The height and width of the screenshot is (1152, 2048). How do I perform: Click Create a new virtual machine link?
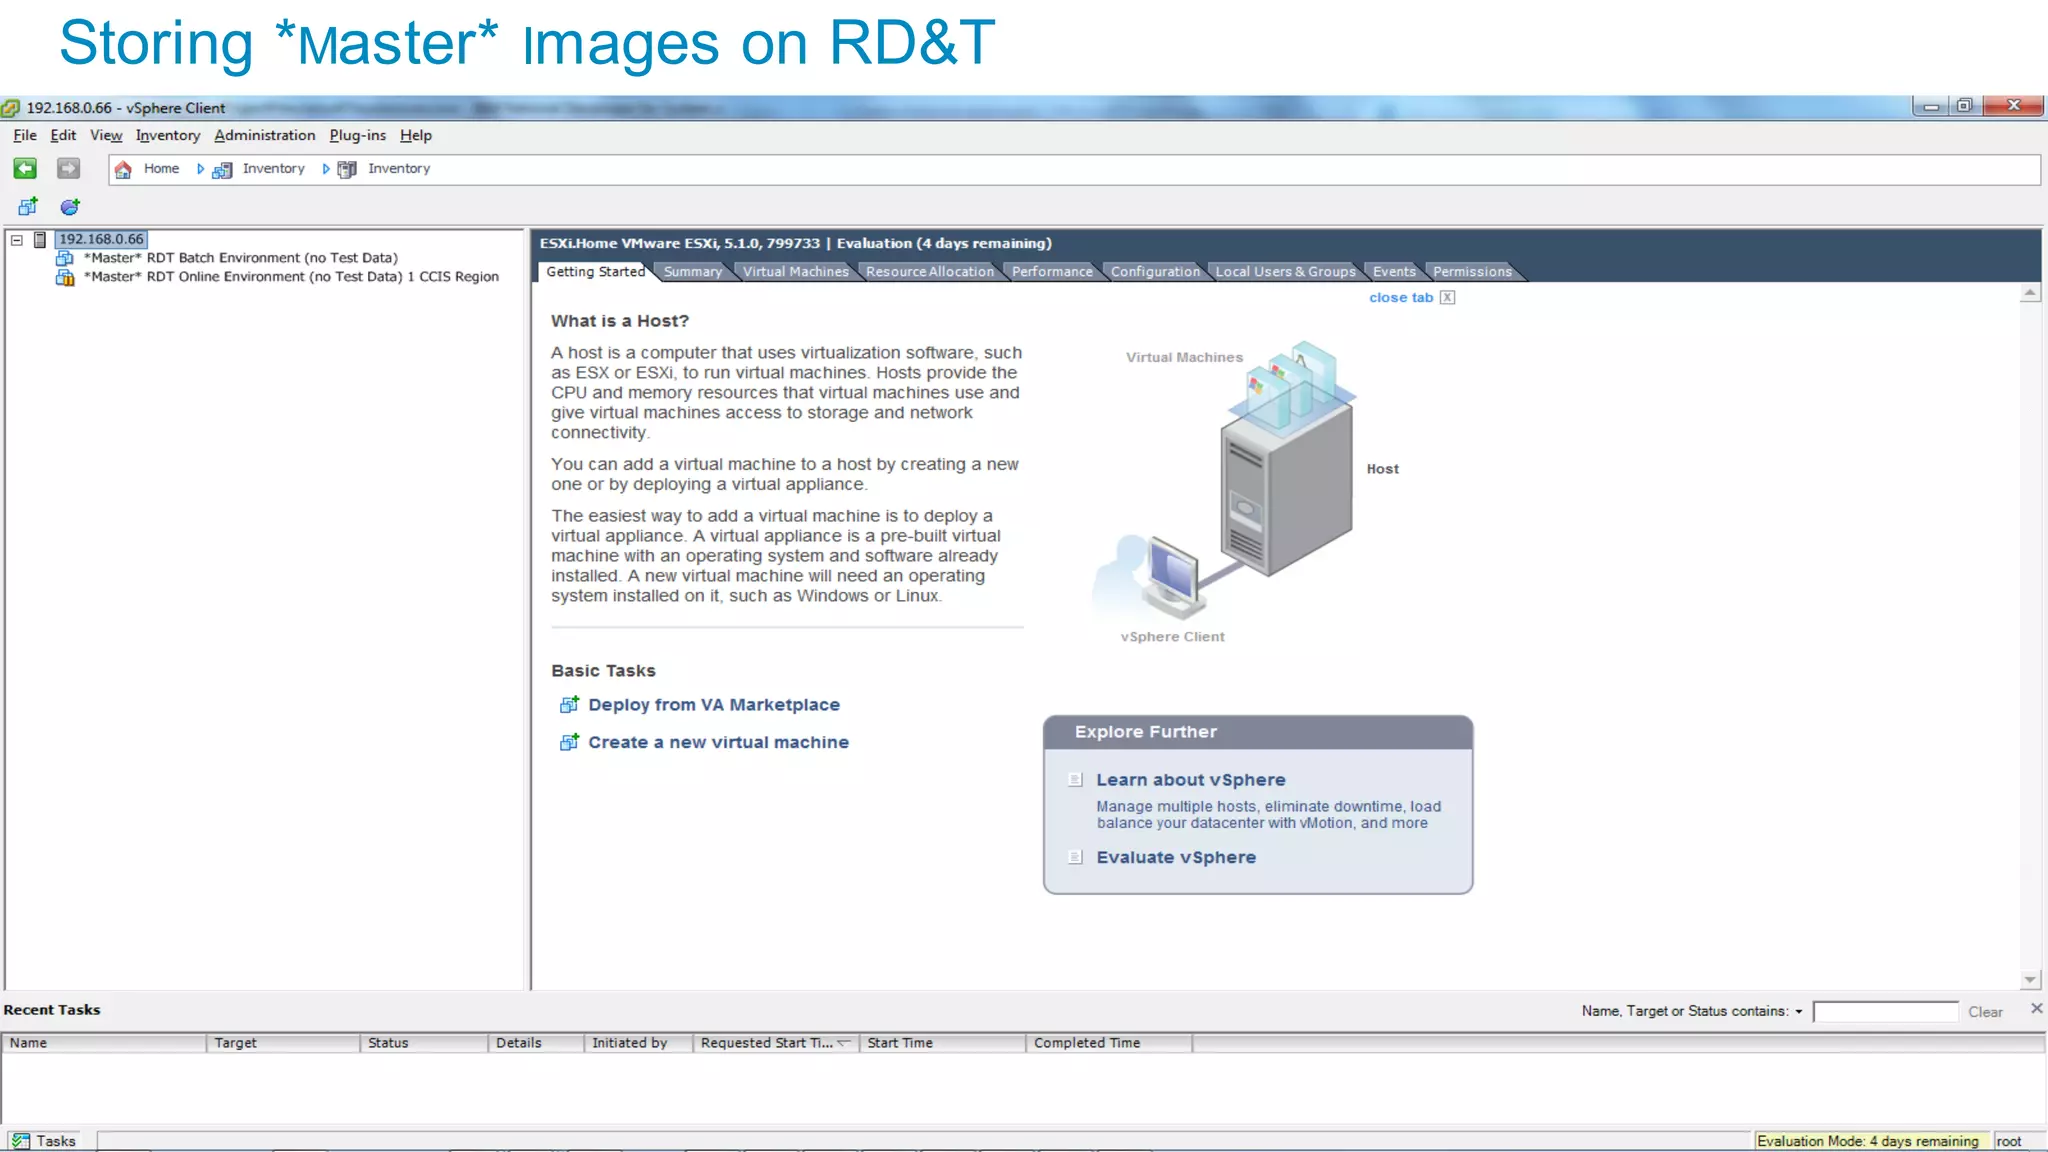tap(718, 742)
